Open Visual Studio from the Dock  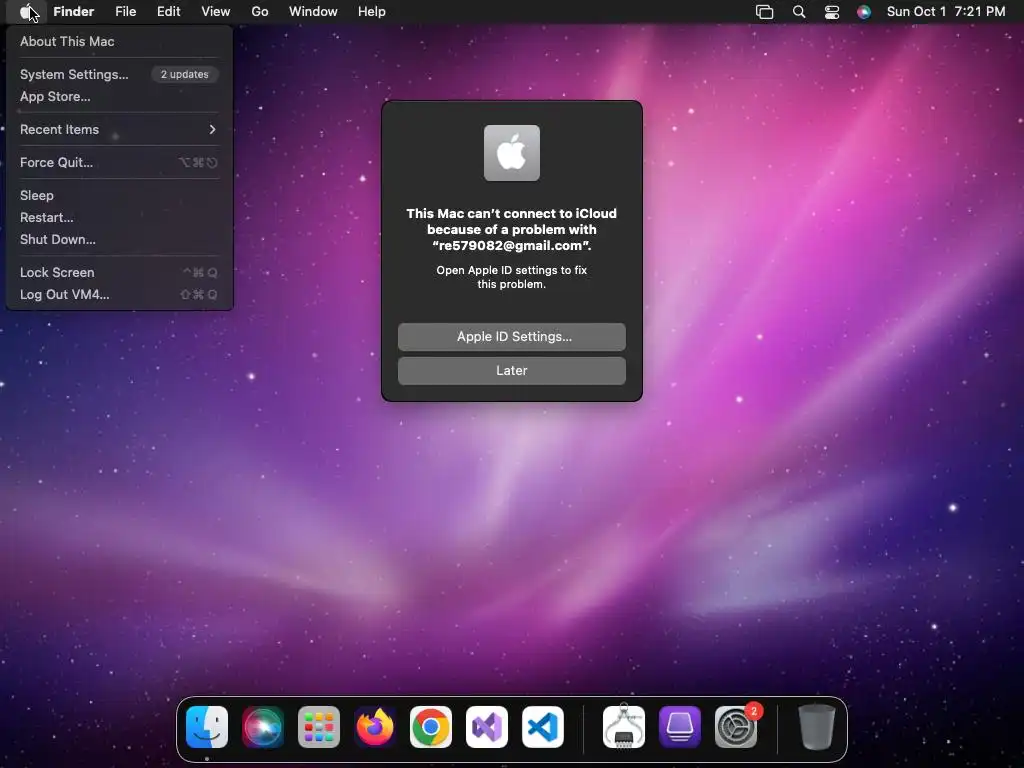click(x=487, y=727)
